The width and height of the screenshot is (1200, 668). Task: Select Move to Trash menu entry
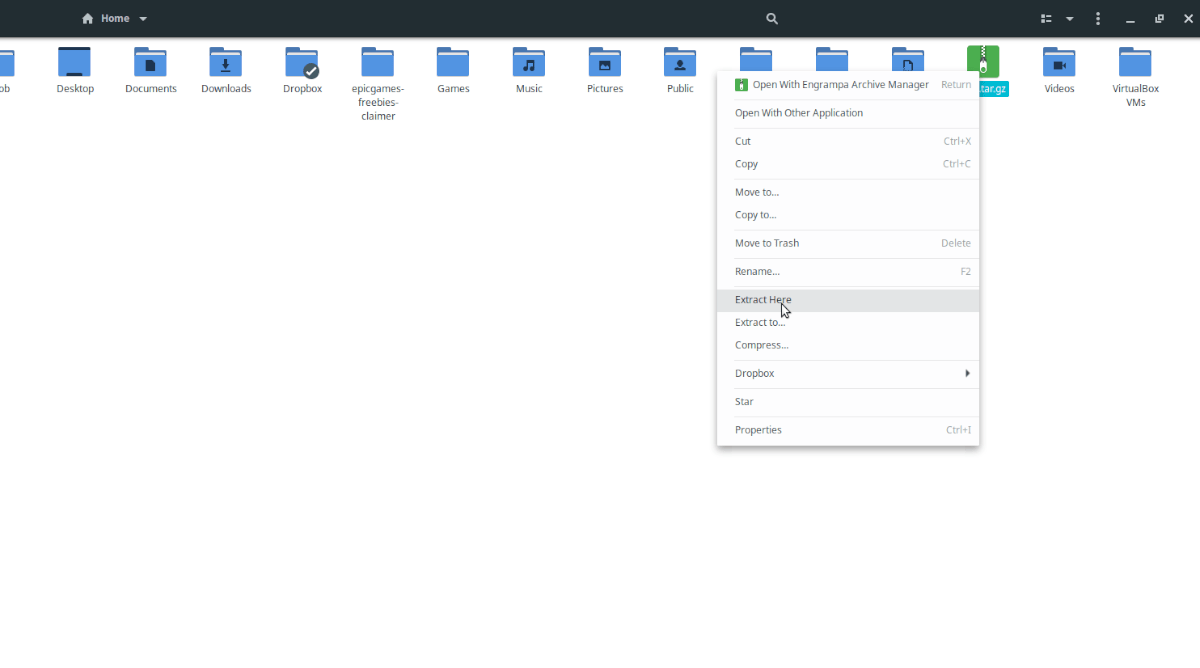848,243
